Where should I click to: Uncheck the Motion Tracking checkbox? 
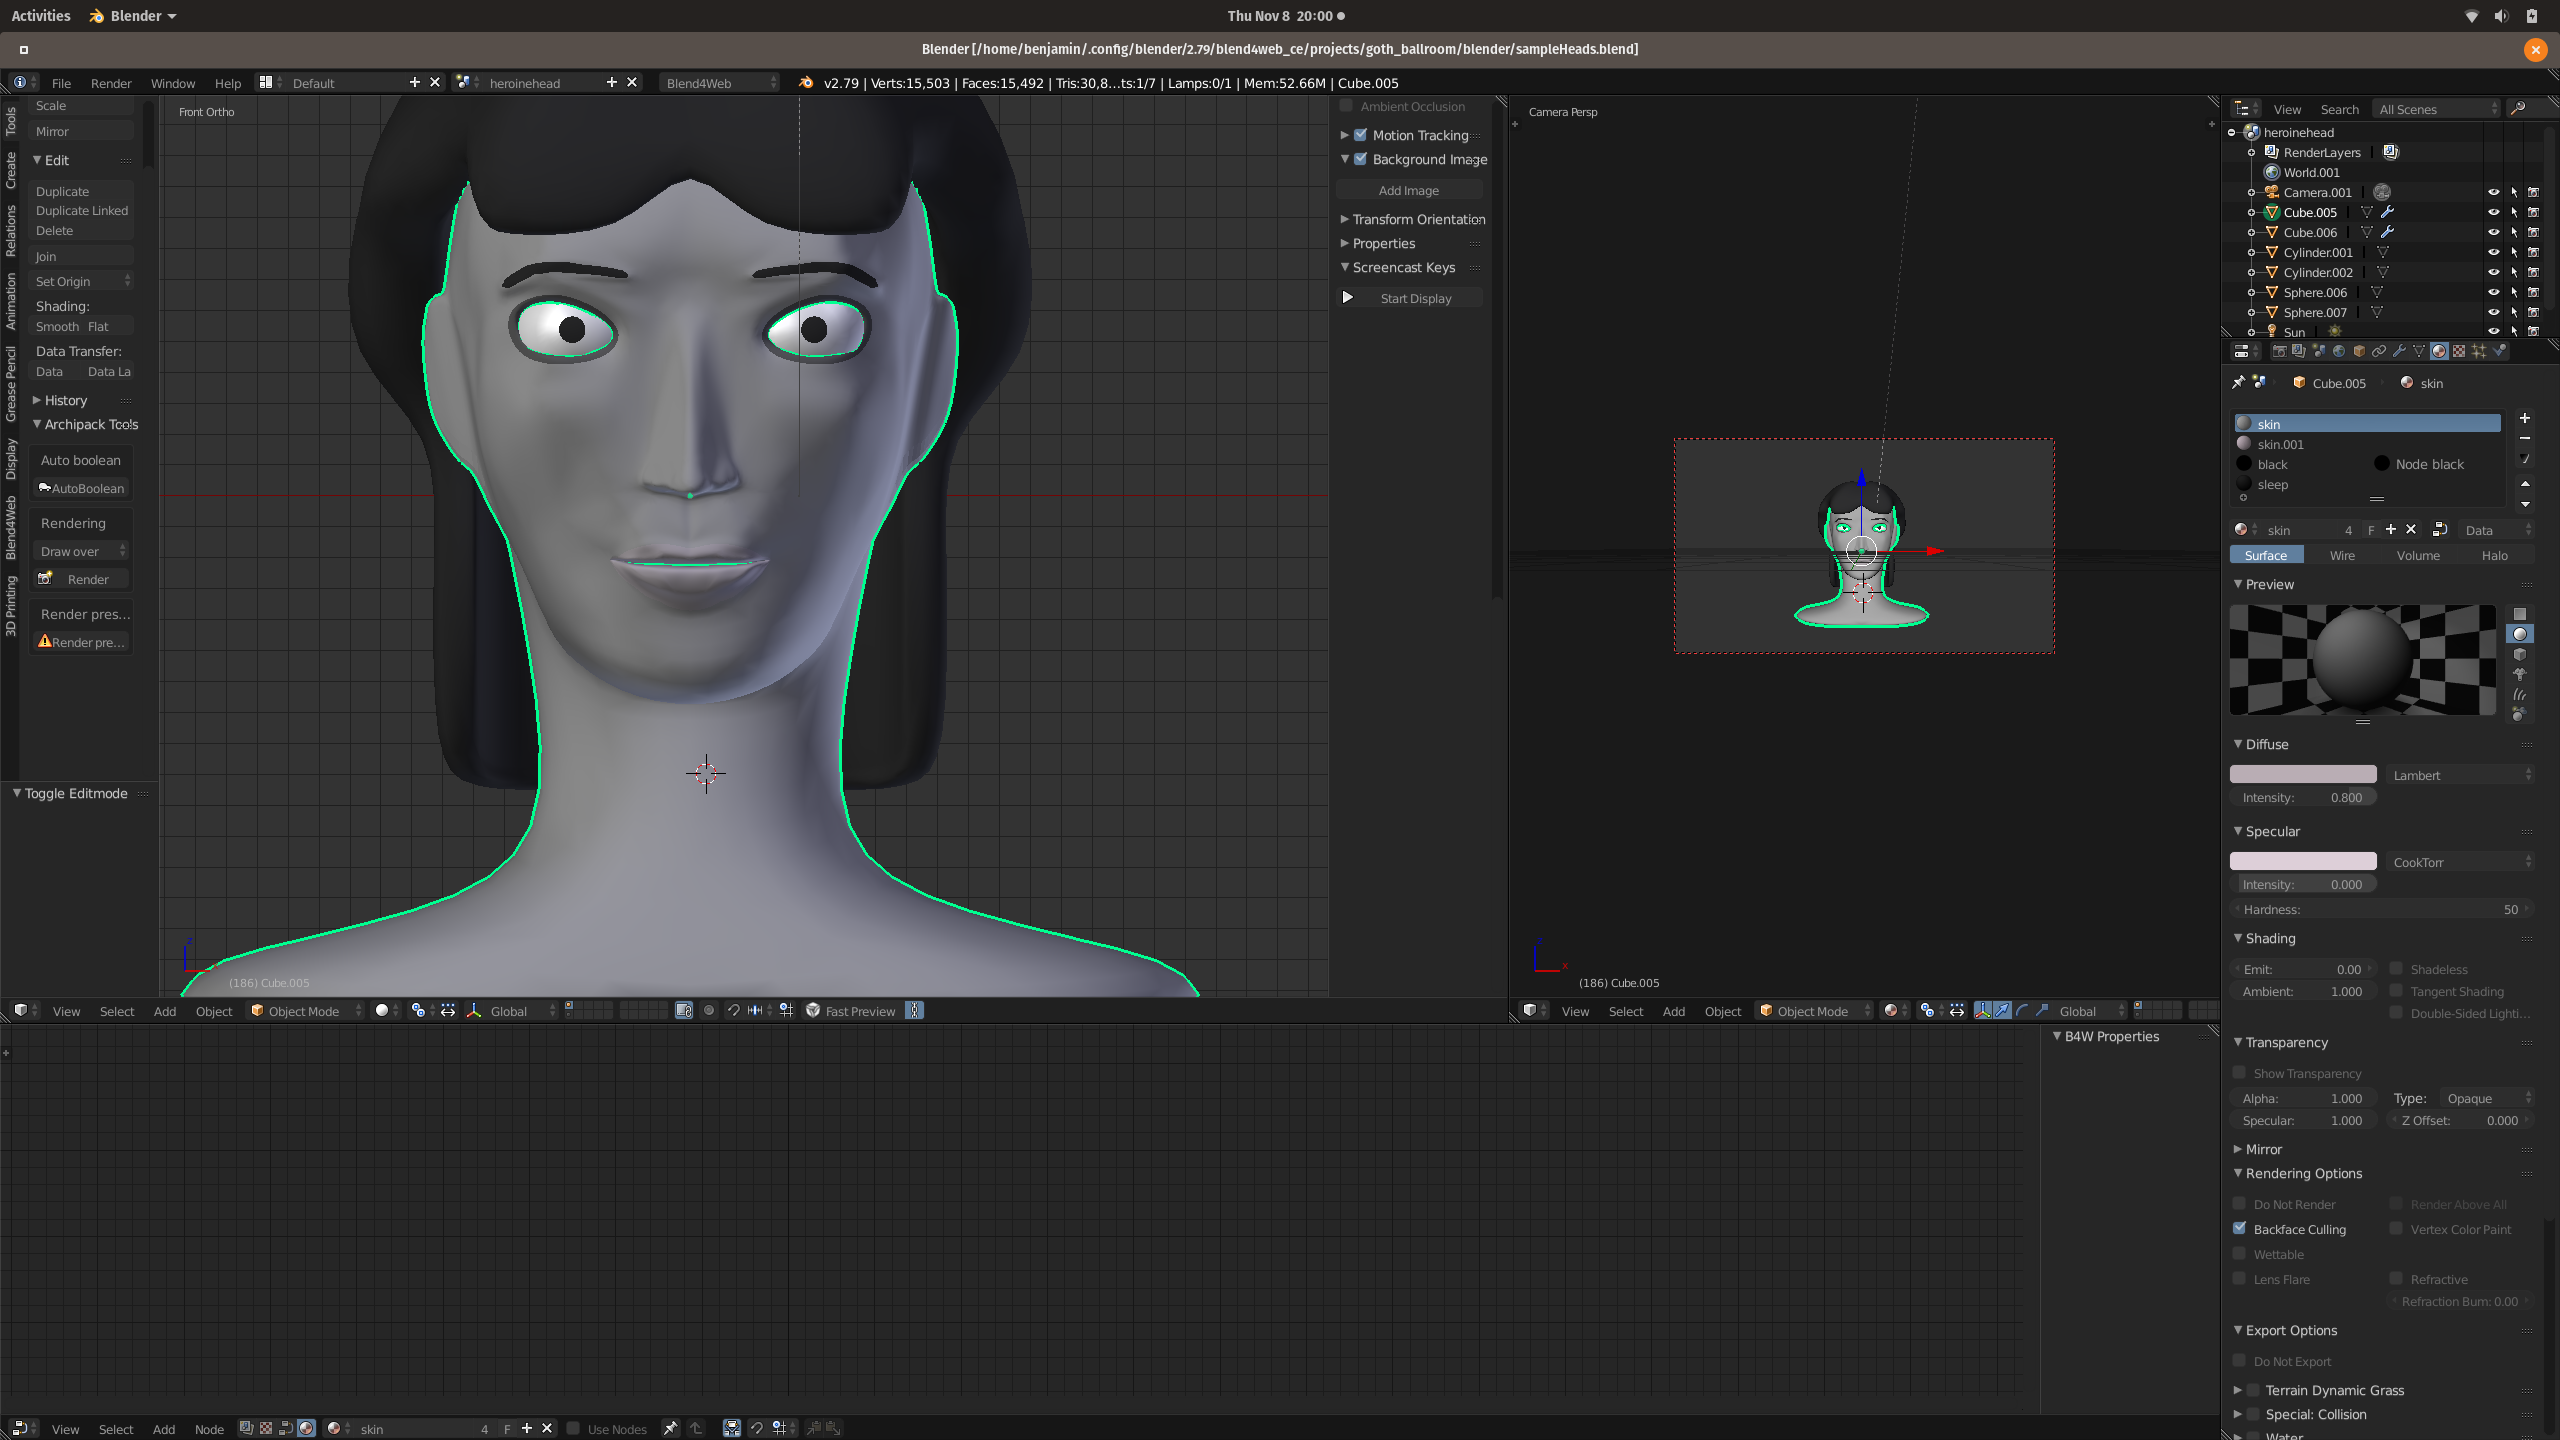click(1360, 135)
